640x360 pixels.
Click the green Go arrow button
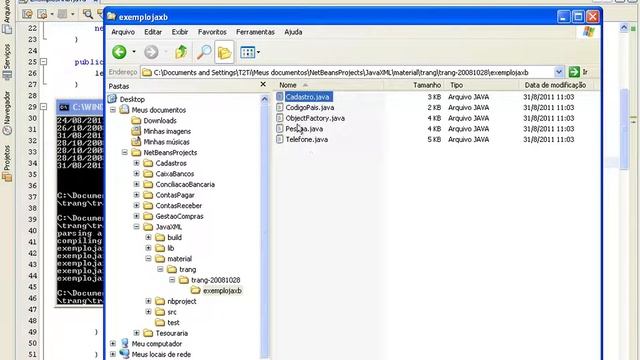click(x=574, y=72)
